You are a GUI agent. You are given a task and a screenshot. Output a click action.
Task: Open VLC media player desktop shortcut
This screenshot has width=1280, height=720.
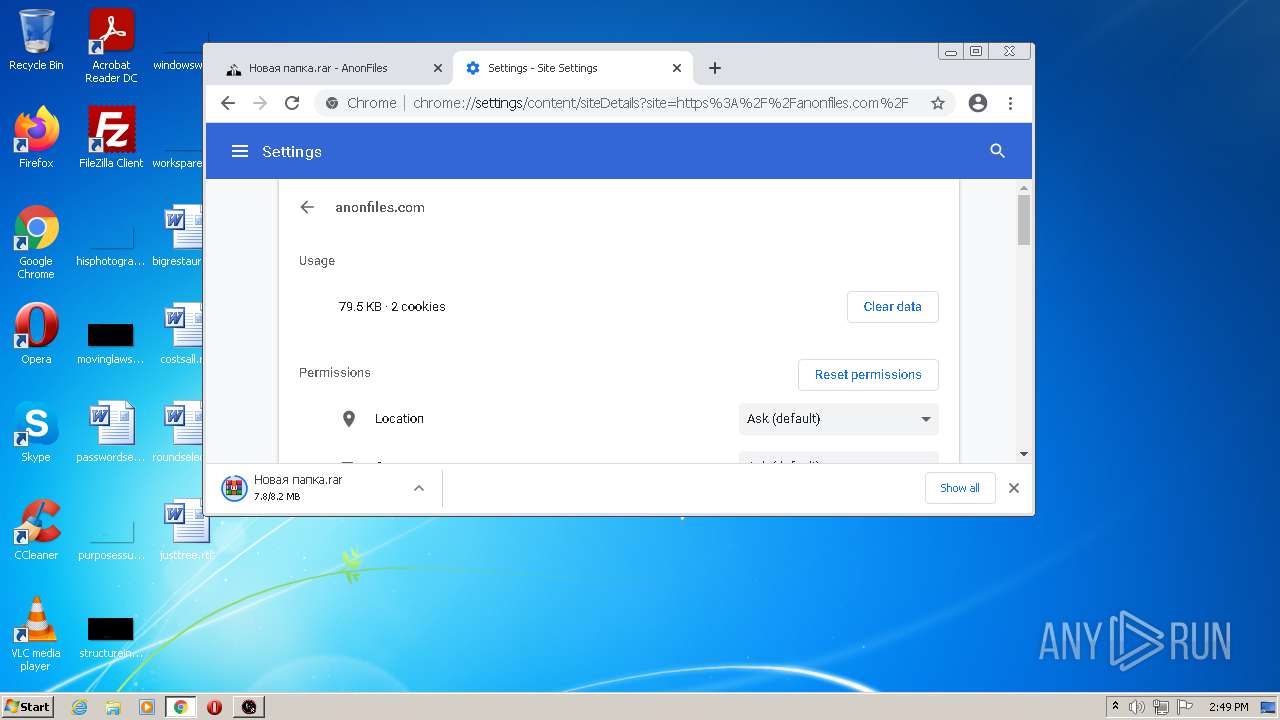pyautogui.click(x=36, y=634)
